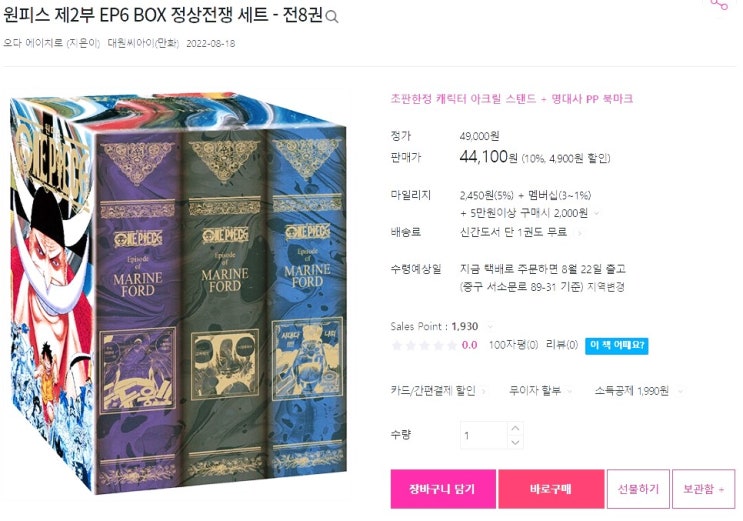Screen dimensions: 743x521
Task: Click the quantity input field
Action: pyautogui.click(x=484, y=435)
